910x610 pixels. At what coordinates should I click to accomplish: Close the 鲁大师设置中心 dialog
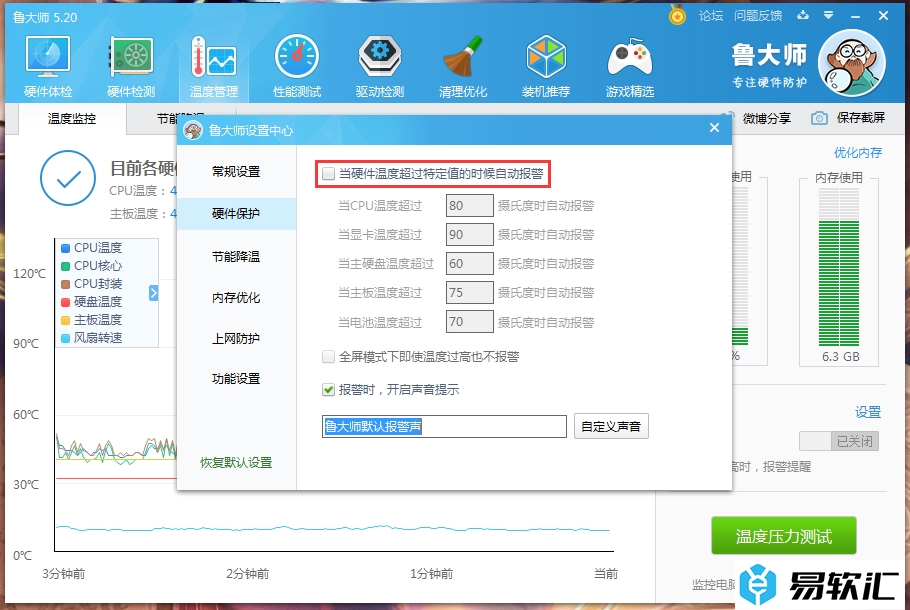click(714, 128)
